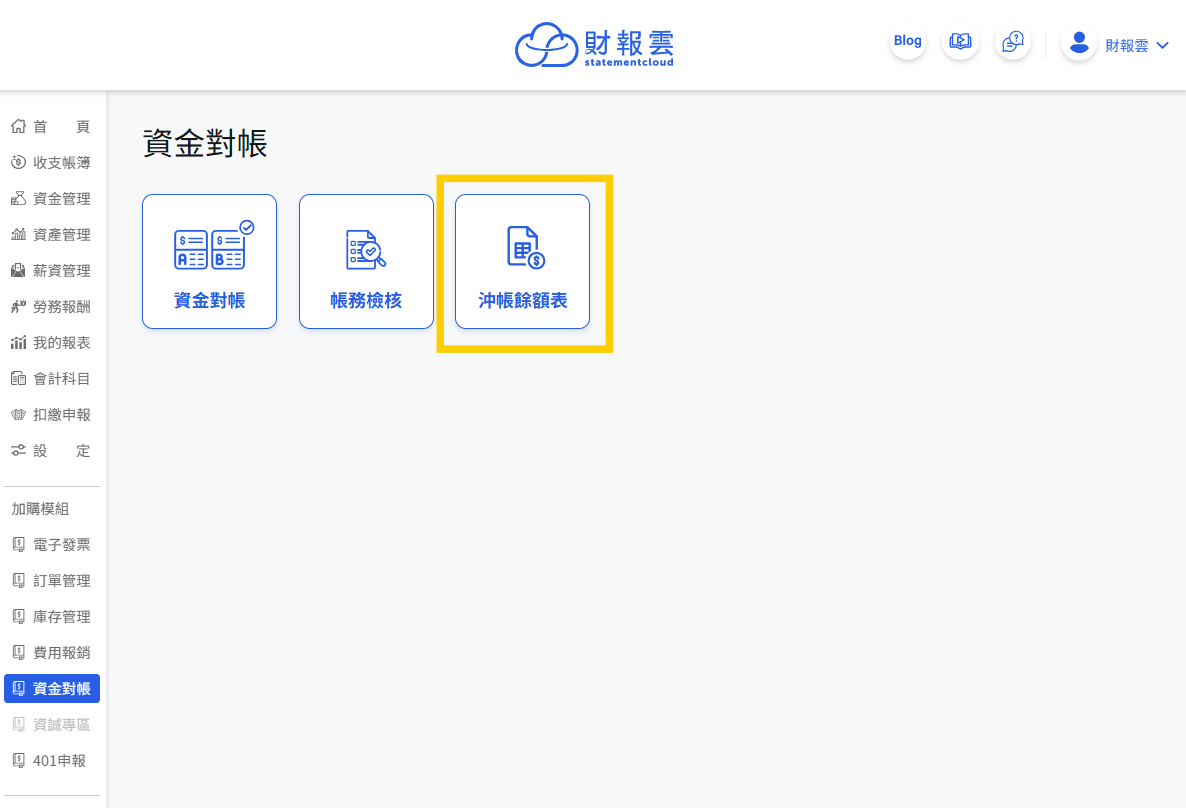Open 設定 settings in sidebar
1186x808 pixels.
click(x=51, y=451)
